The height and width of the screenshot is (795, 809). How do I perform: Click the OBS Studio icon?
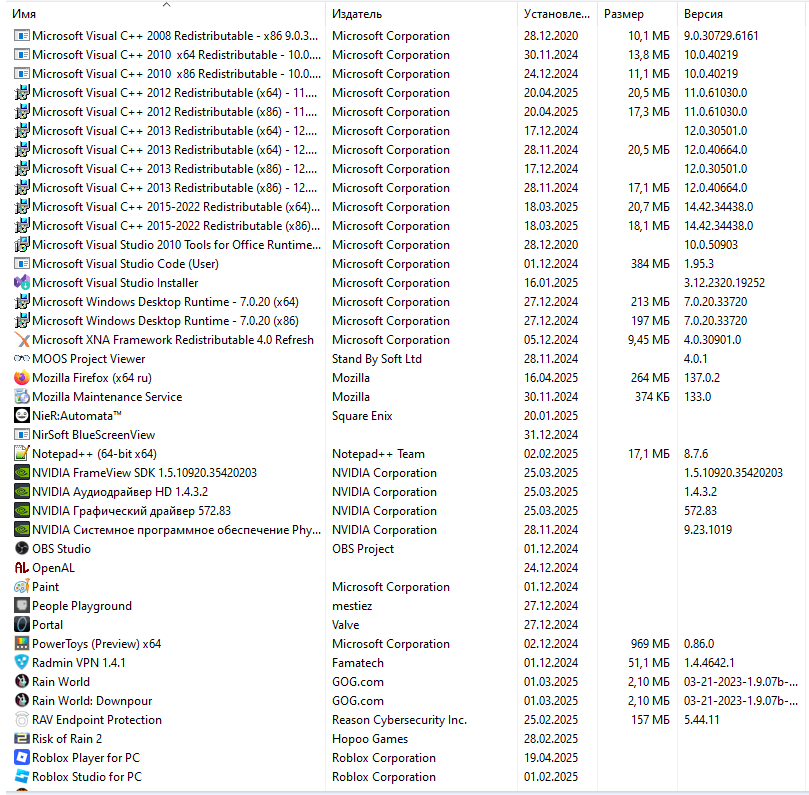pos(22,549)
